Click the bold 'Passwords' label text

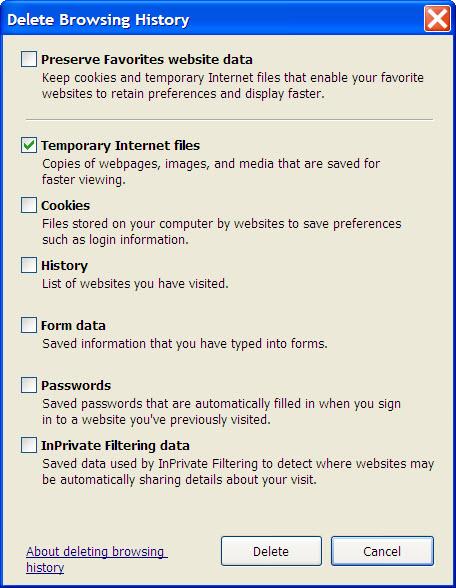(76, 386)
